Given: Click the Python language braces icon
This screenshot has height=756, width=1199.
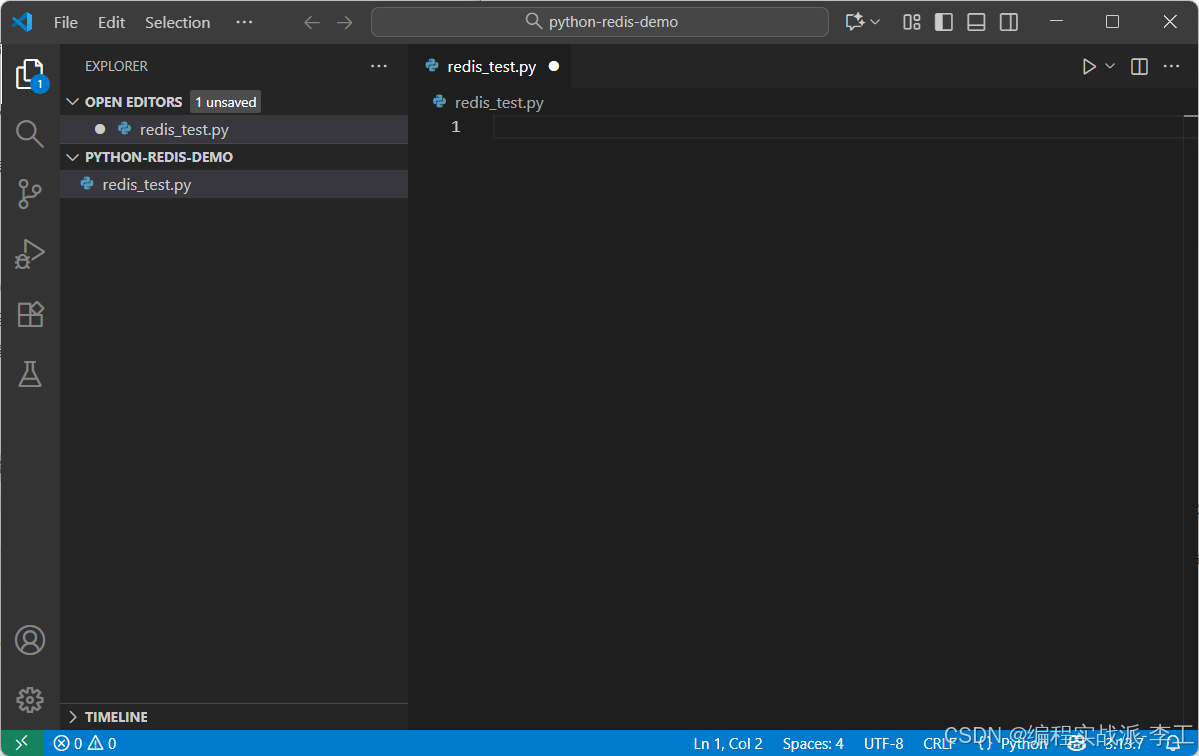Looking at the screenshot, I should pos(985,743).
